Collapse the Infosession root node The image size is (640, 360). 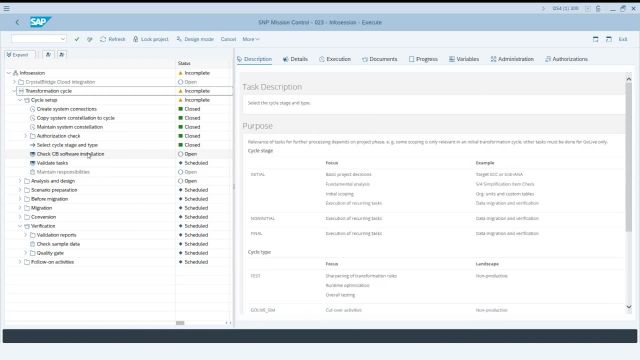click(9, 73)
